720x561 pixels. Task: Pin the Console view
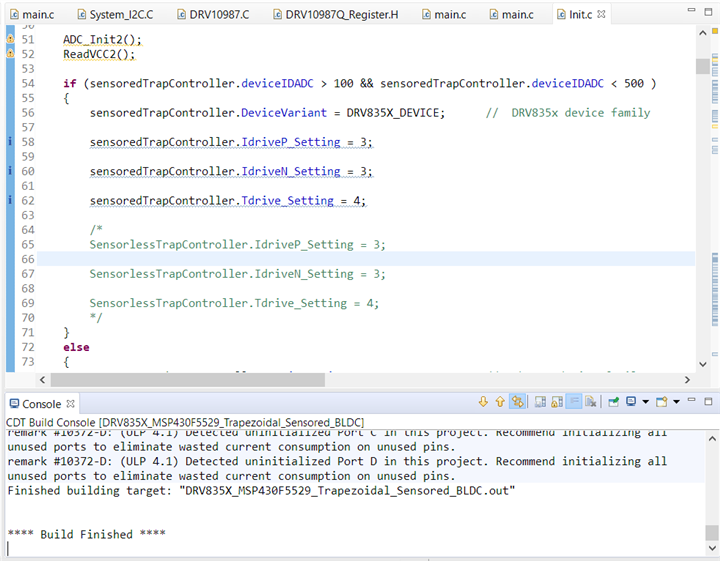pyautogui.click(x=613, y=402)
